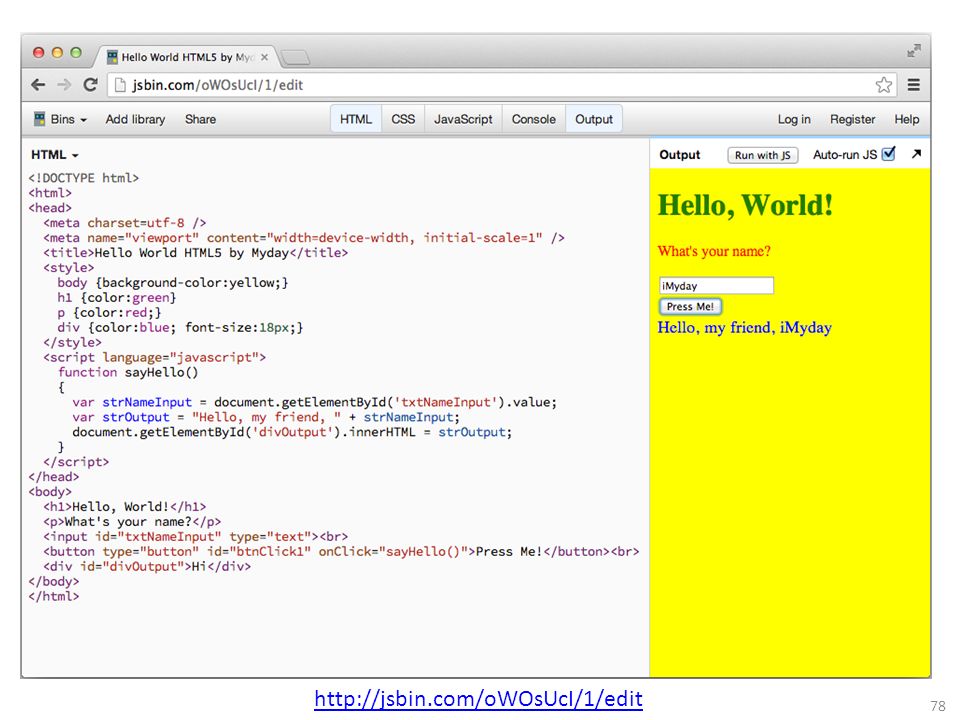Viewport: 960px width, 720px height.
Task: Click the "What's your name?" text
Action: coord(714,251)
